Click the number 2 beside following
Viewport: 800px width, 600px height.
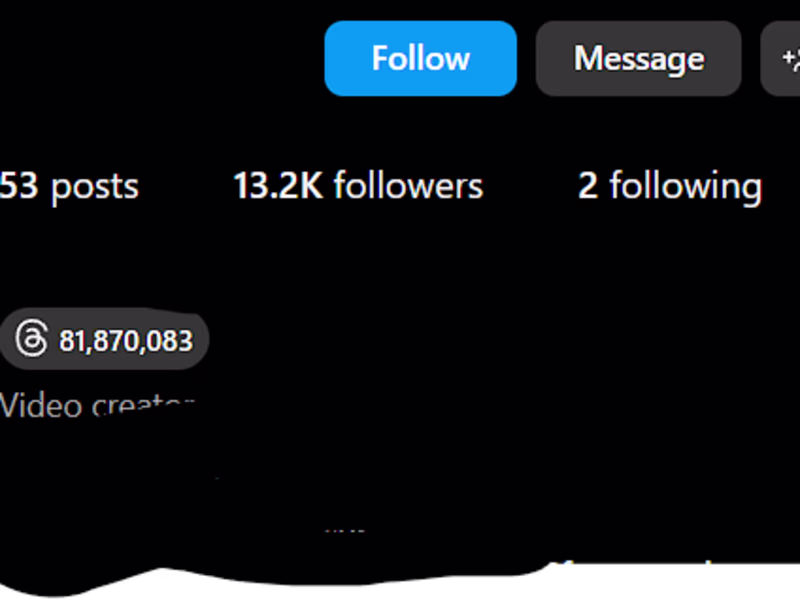(588, 186)
